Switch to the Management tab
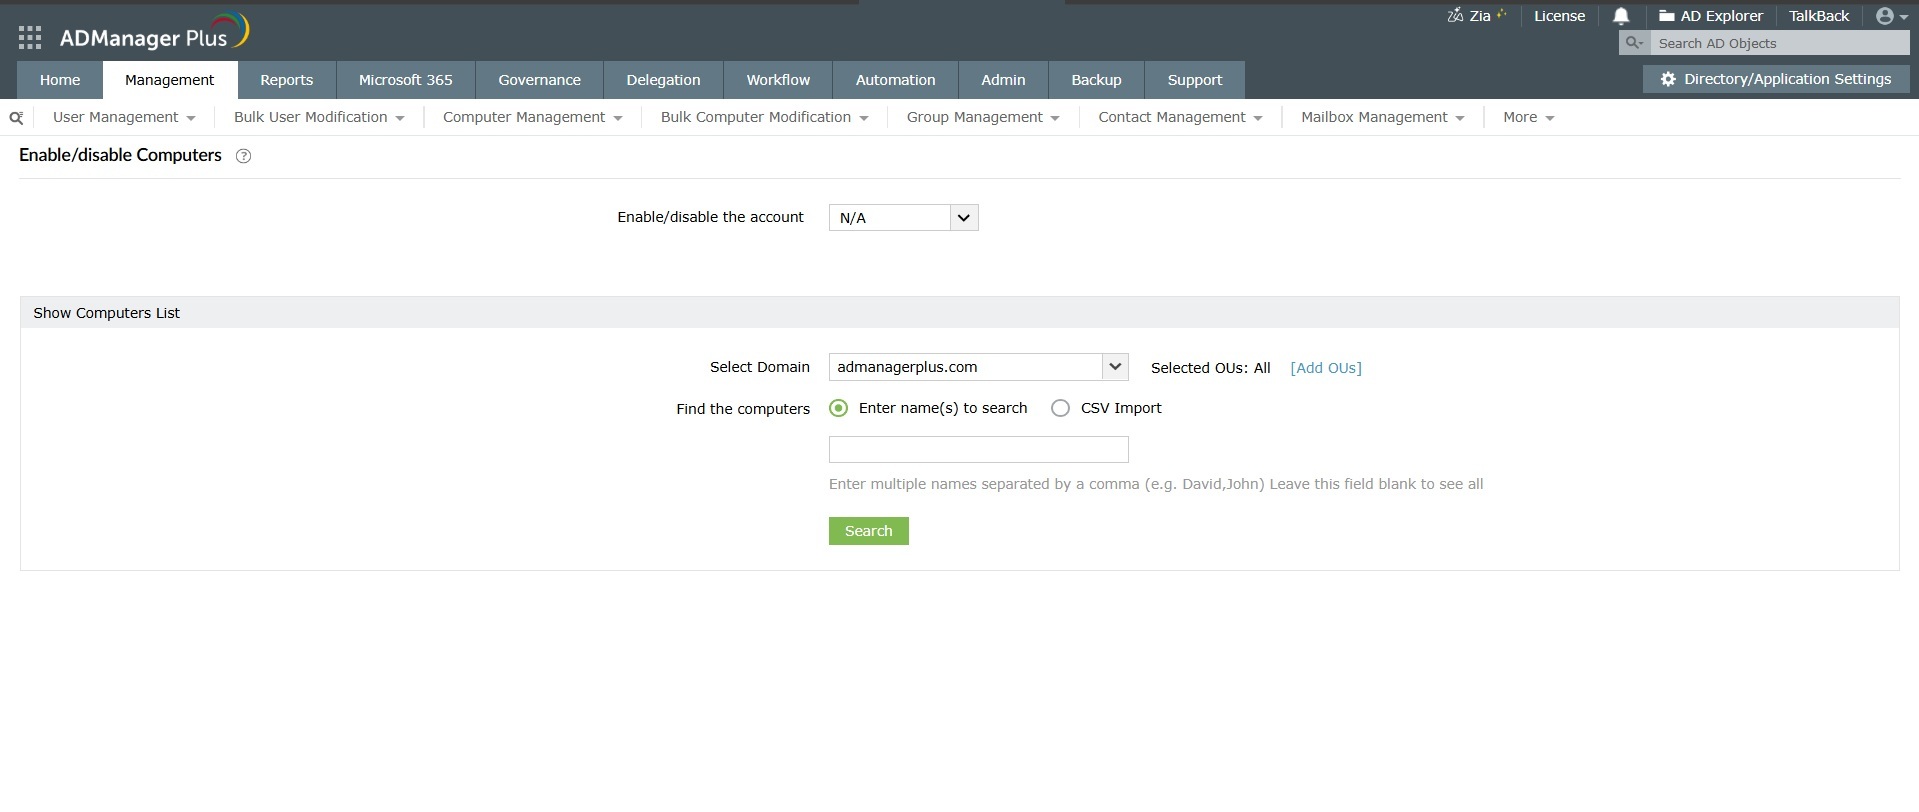The width and height of the screenshot is (1919, 812). (170, 80)
